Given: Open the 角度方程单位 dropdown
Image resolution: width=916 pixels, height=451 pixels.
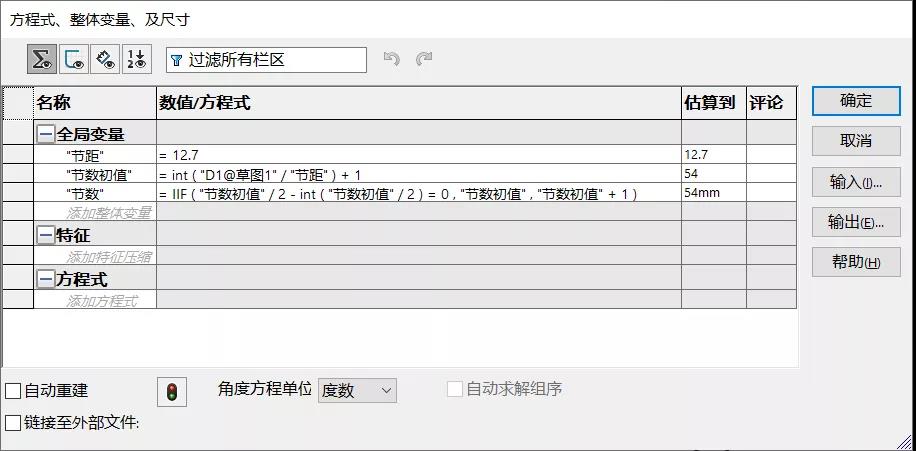Looking at the screenshot, I should (357, 390).
